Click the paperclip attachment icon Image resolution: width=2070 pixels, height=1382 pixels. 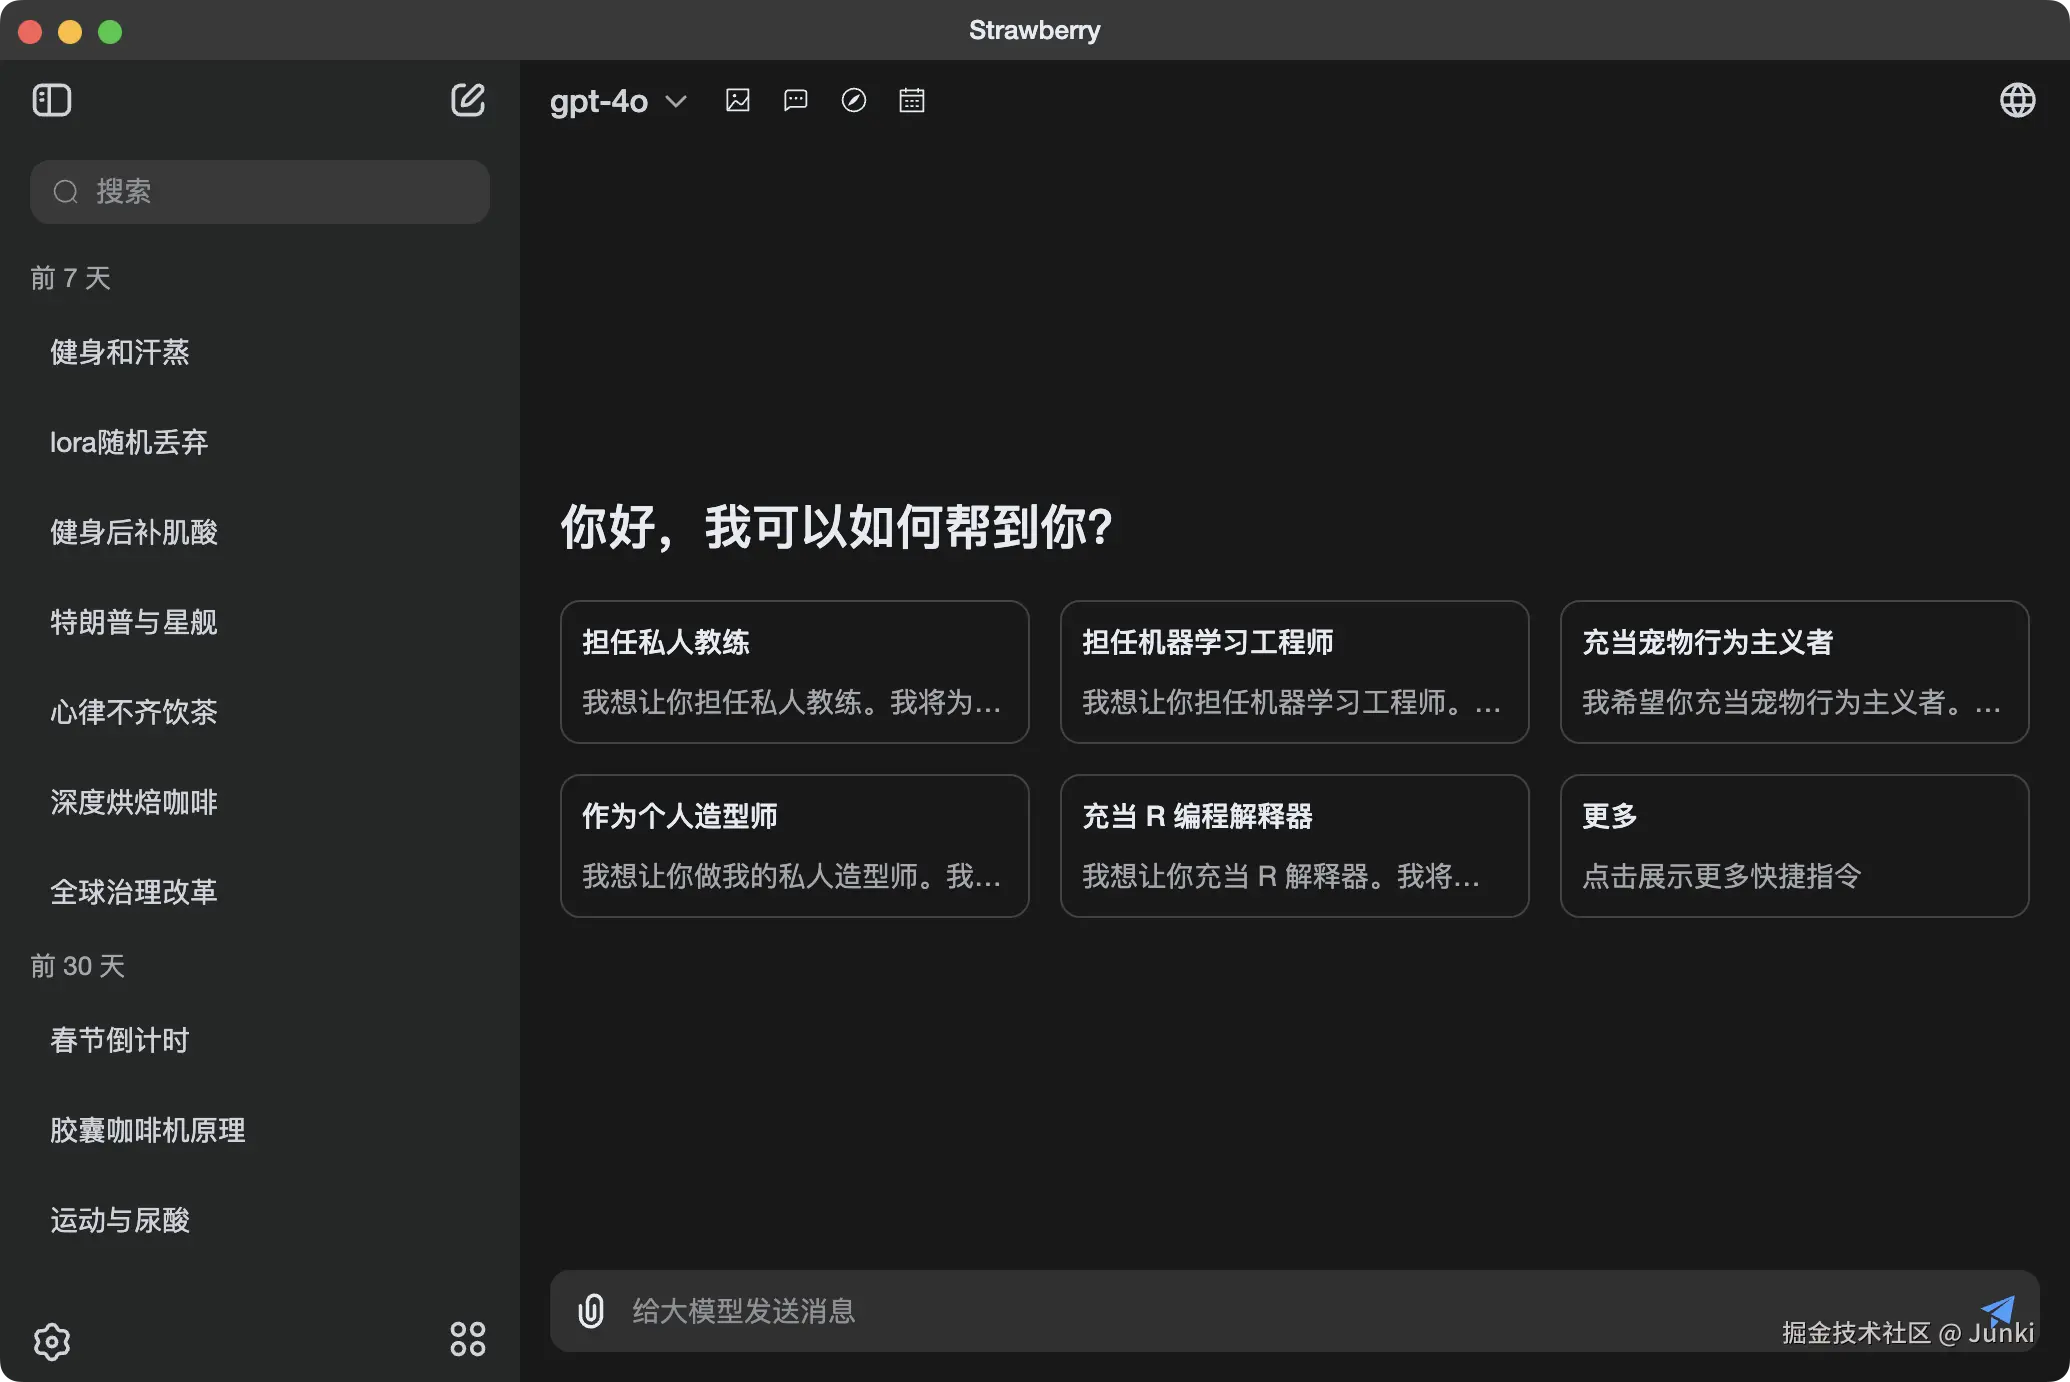tap(591, 1310)
